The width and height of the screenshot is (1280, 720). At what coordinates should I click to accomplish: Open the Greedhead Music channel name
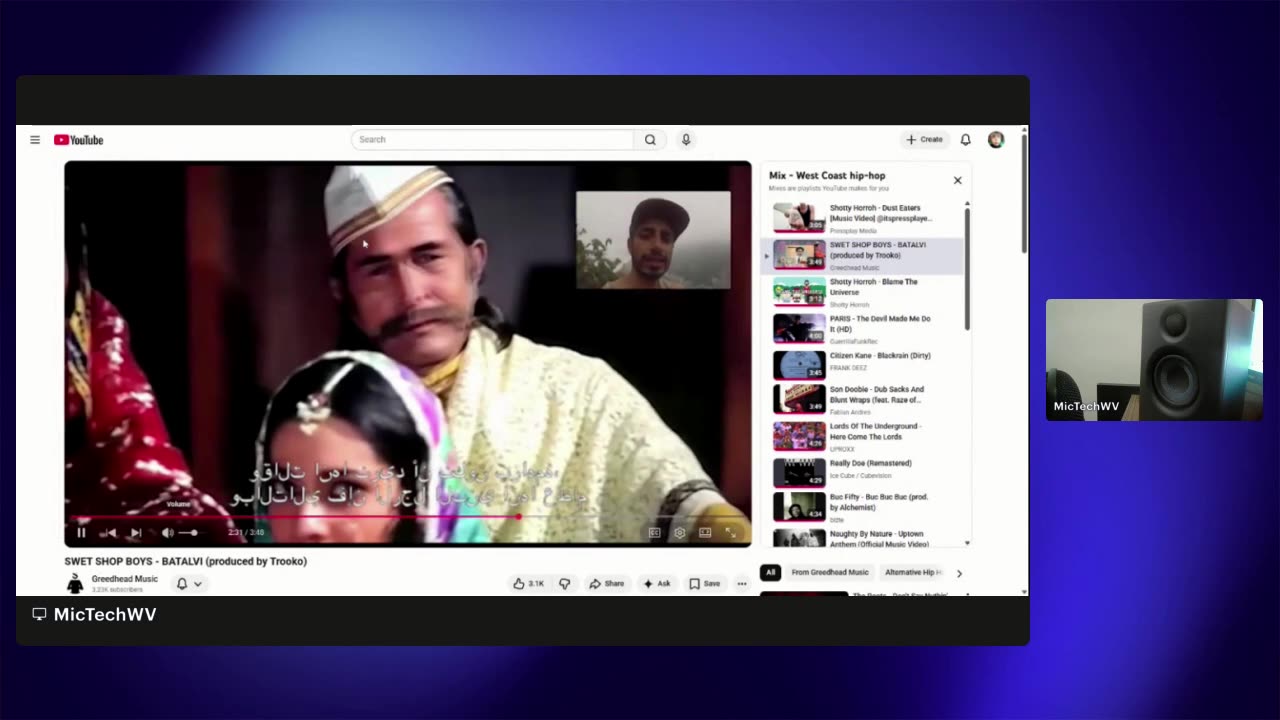(x=125, y=579)
